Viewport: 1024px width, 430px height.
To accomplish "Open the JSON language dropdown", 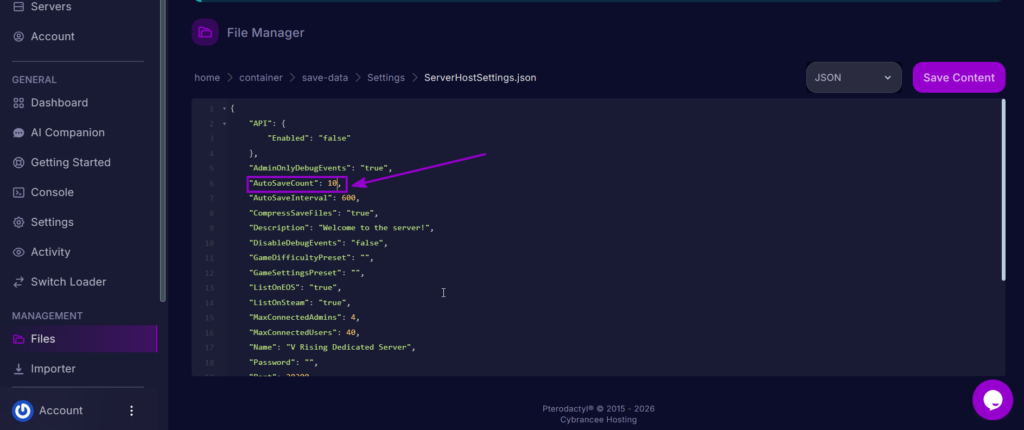I will (854, 78).
